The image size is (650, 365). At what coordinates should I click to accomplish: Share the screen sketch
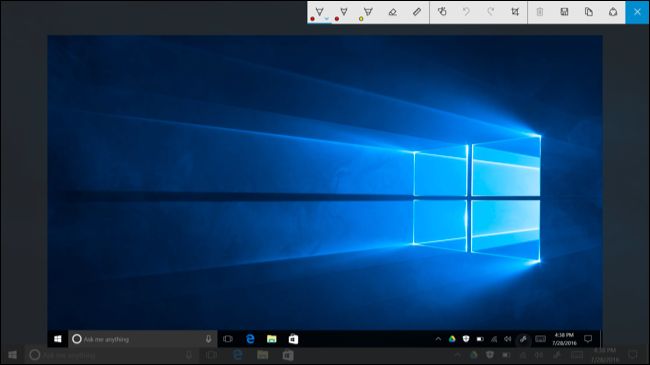(613, 12)
